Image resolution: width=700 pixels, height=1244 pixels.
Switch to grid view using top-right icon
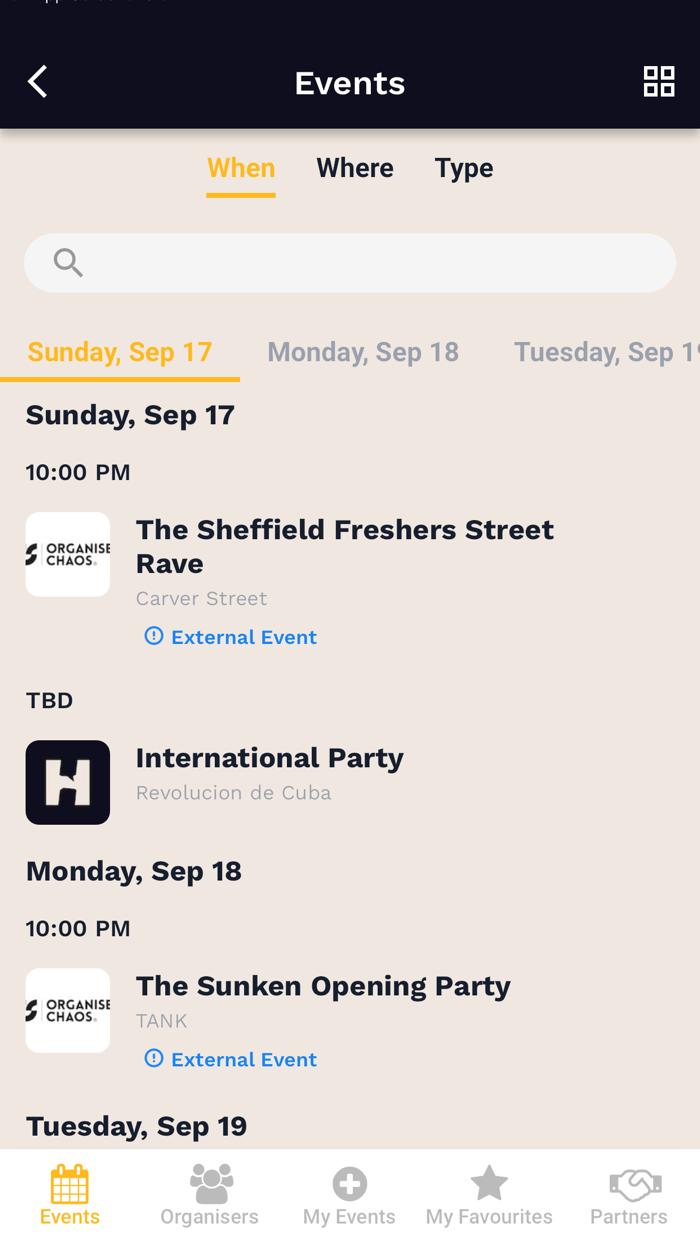tap(659, 81)
